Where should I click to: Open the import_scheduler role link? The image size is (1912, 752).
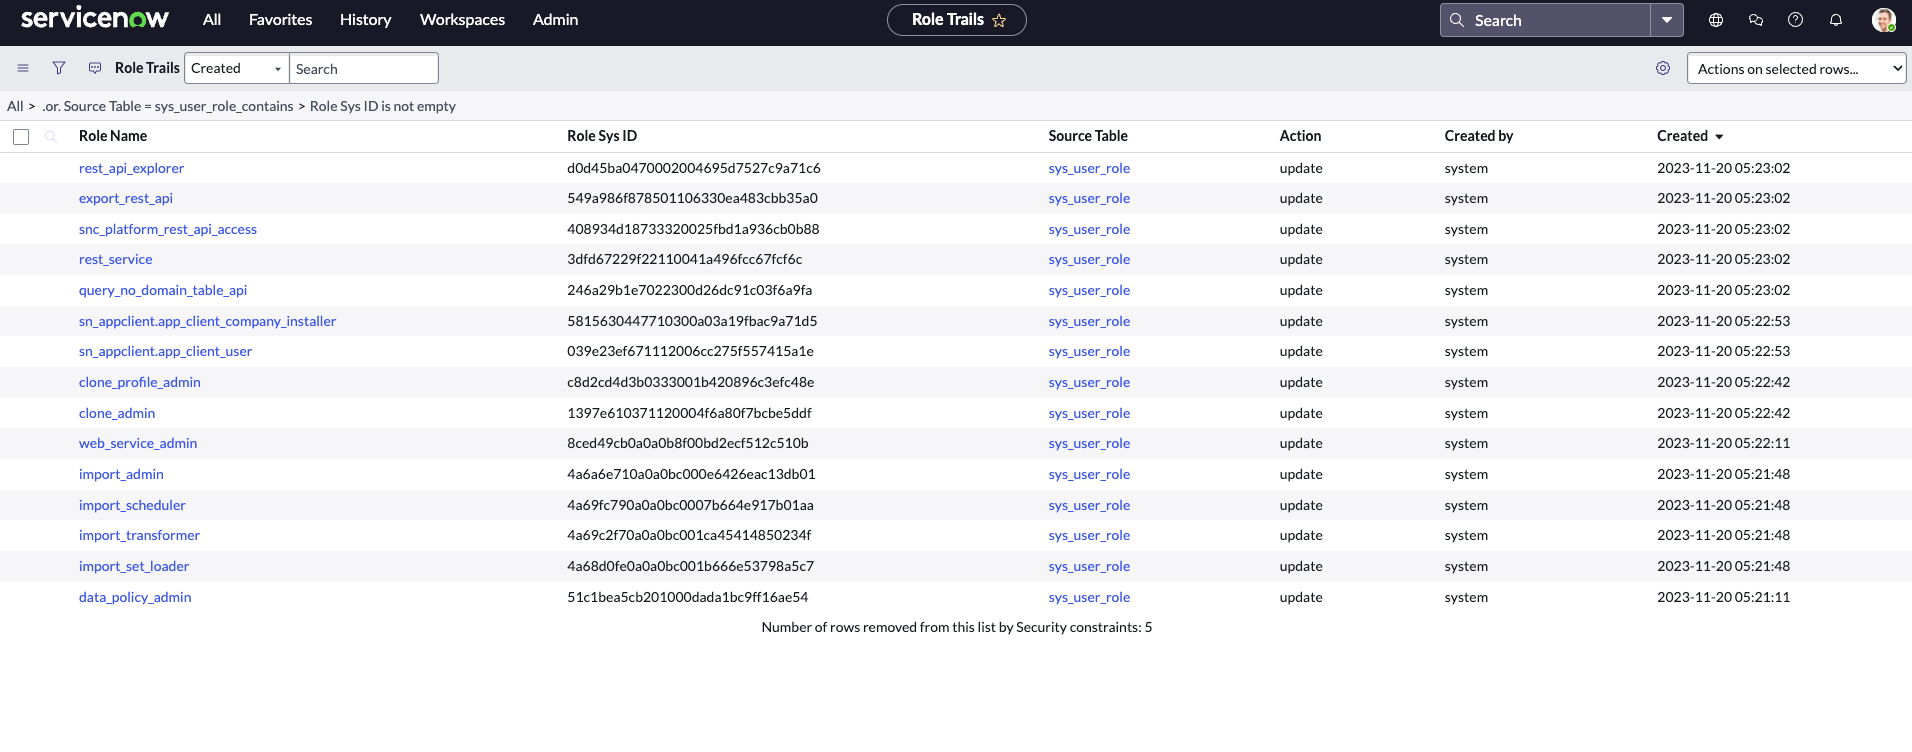(x=132, y=505)
